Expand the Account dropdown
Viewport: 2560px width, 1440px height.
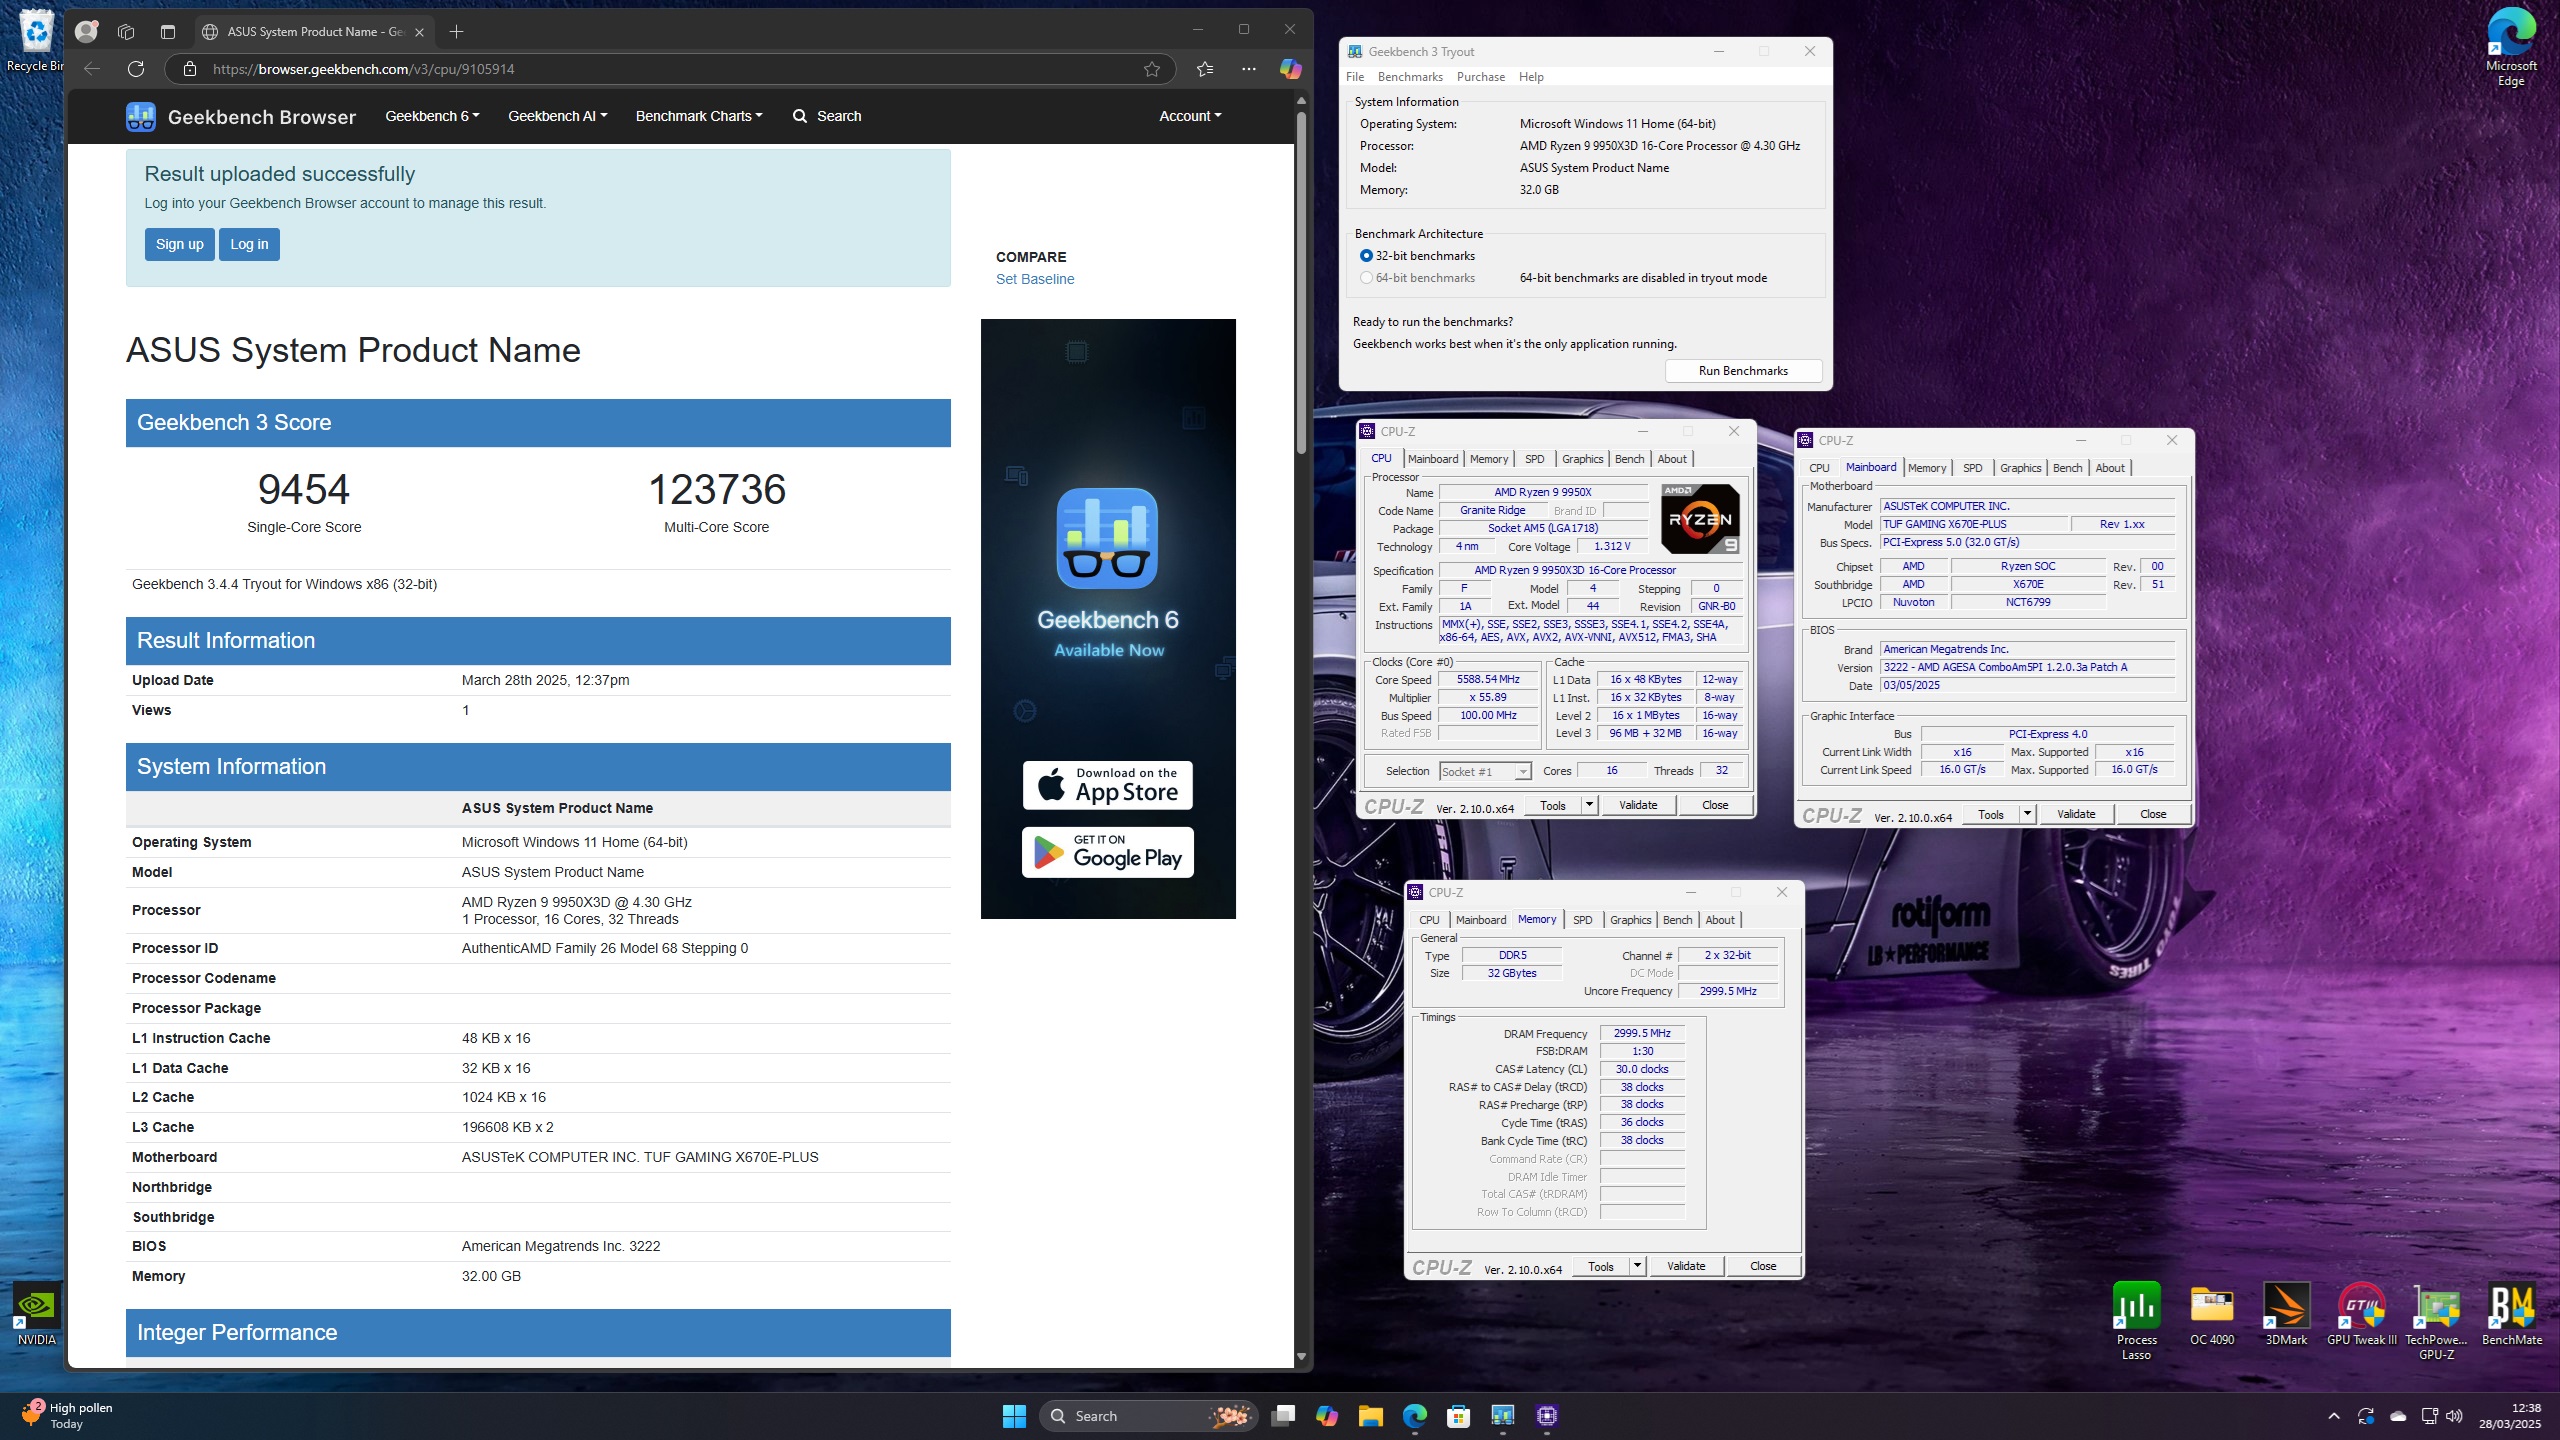(1190, 116)
